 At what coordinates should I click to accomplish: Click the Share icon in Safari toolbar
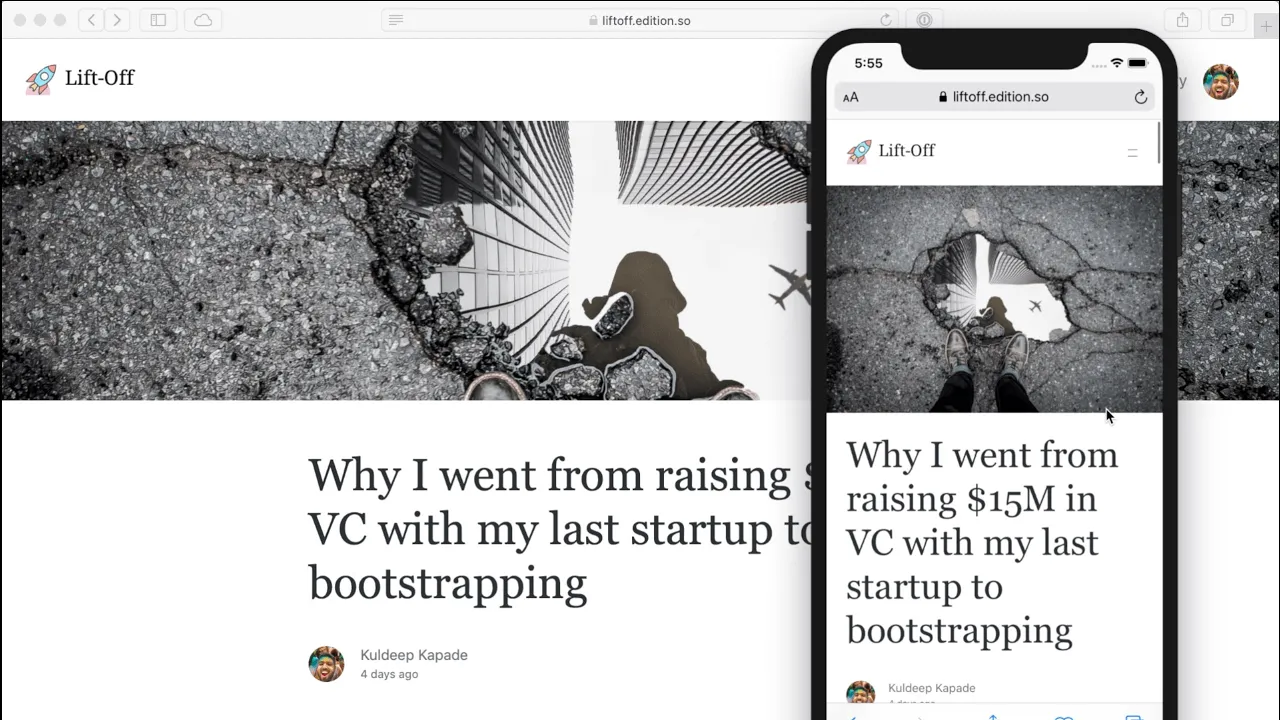coord(1183,20)
